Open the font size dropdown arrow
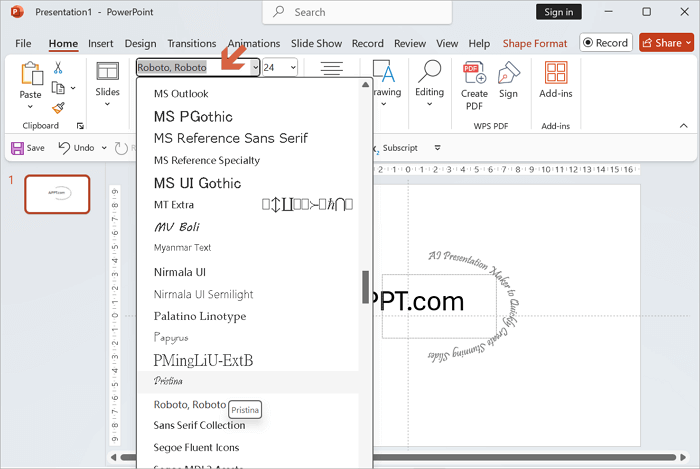Screen dimensions: 700x469 point(293,68)
